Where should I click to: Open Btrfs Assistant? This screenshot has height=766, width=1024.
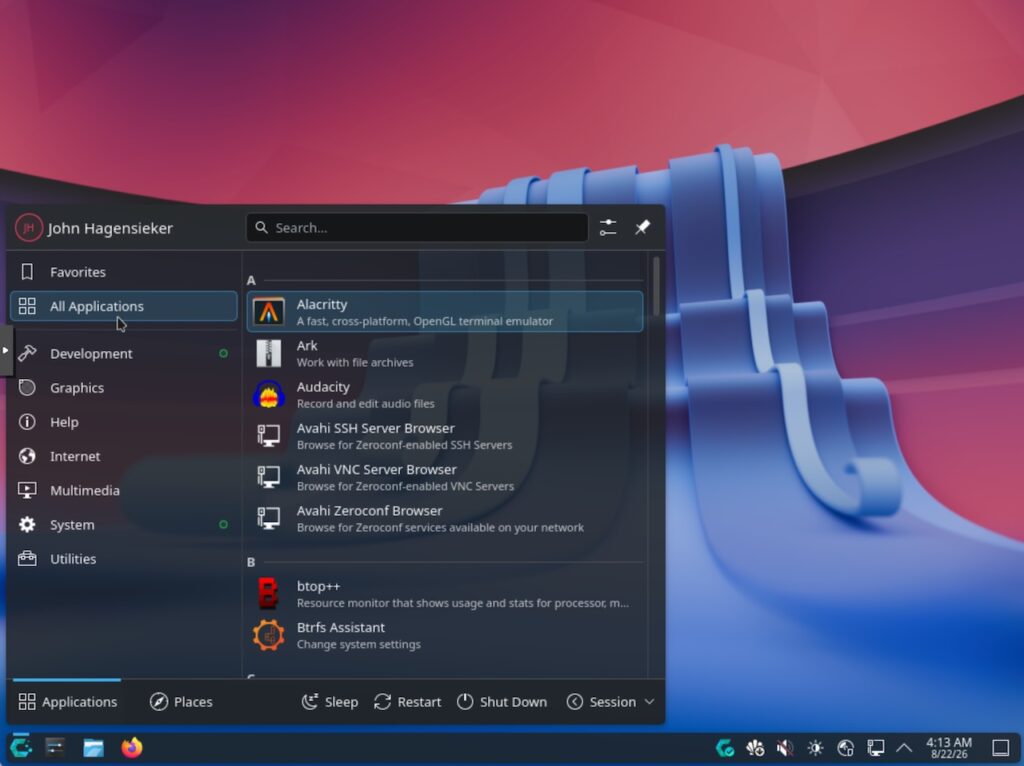tap(445, 635)
